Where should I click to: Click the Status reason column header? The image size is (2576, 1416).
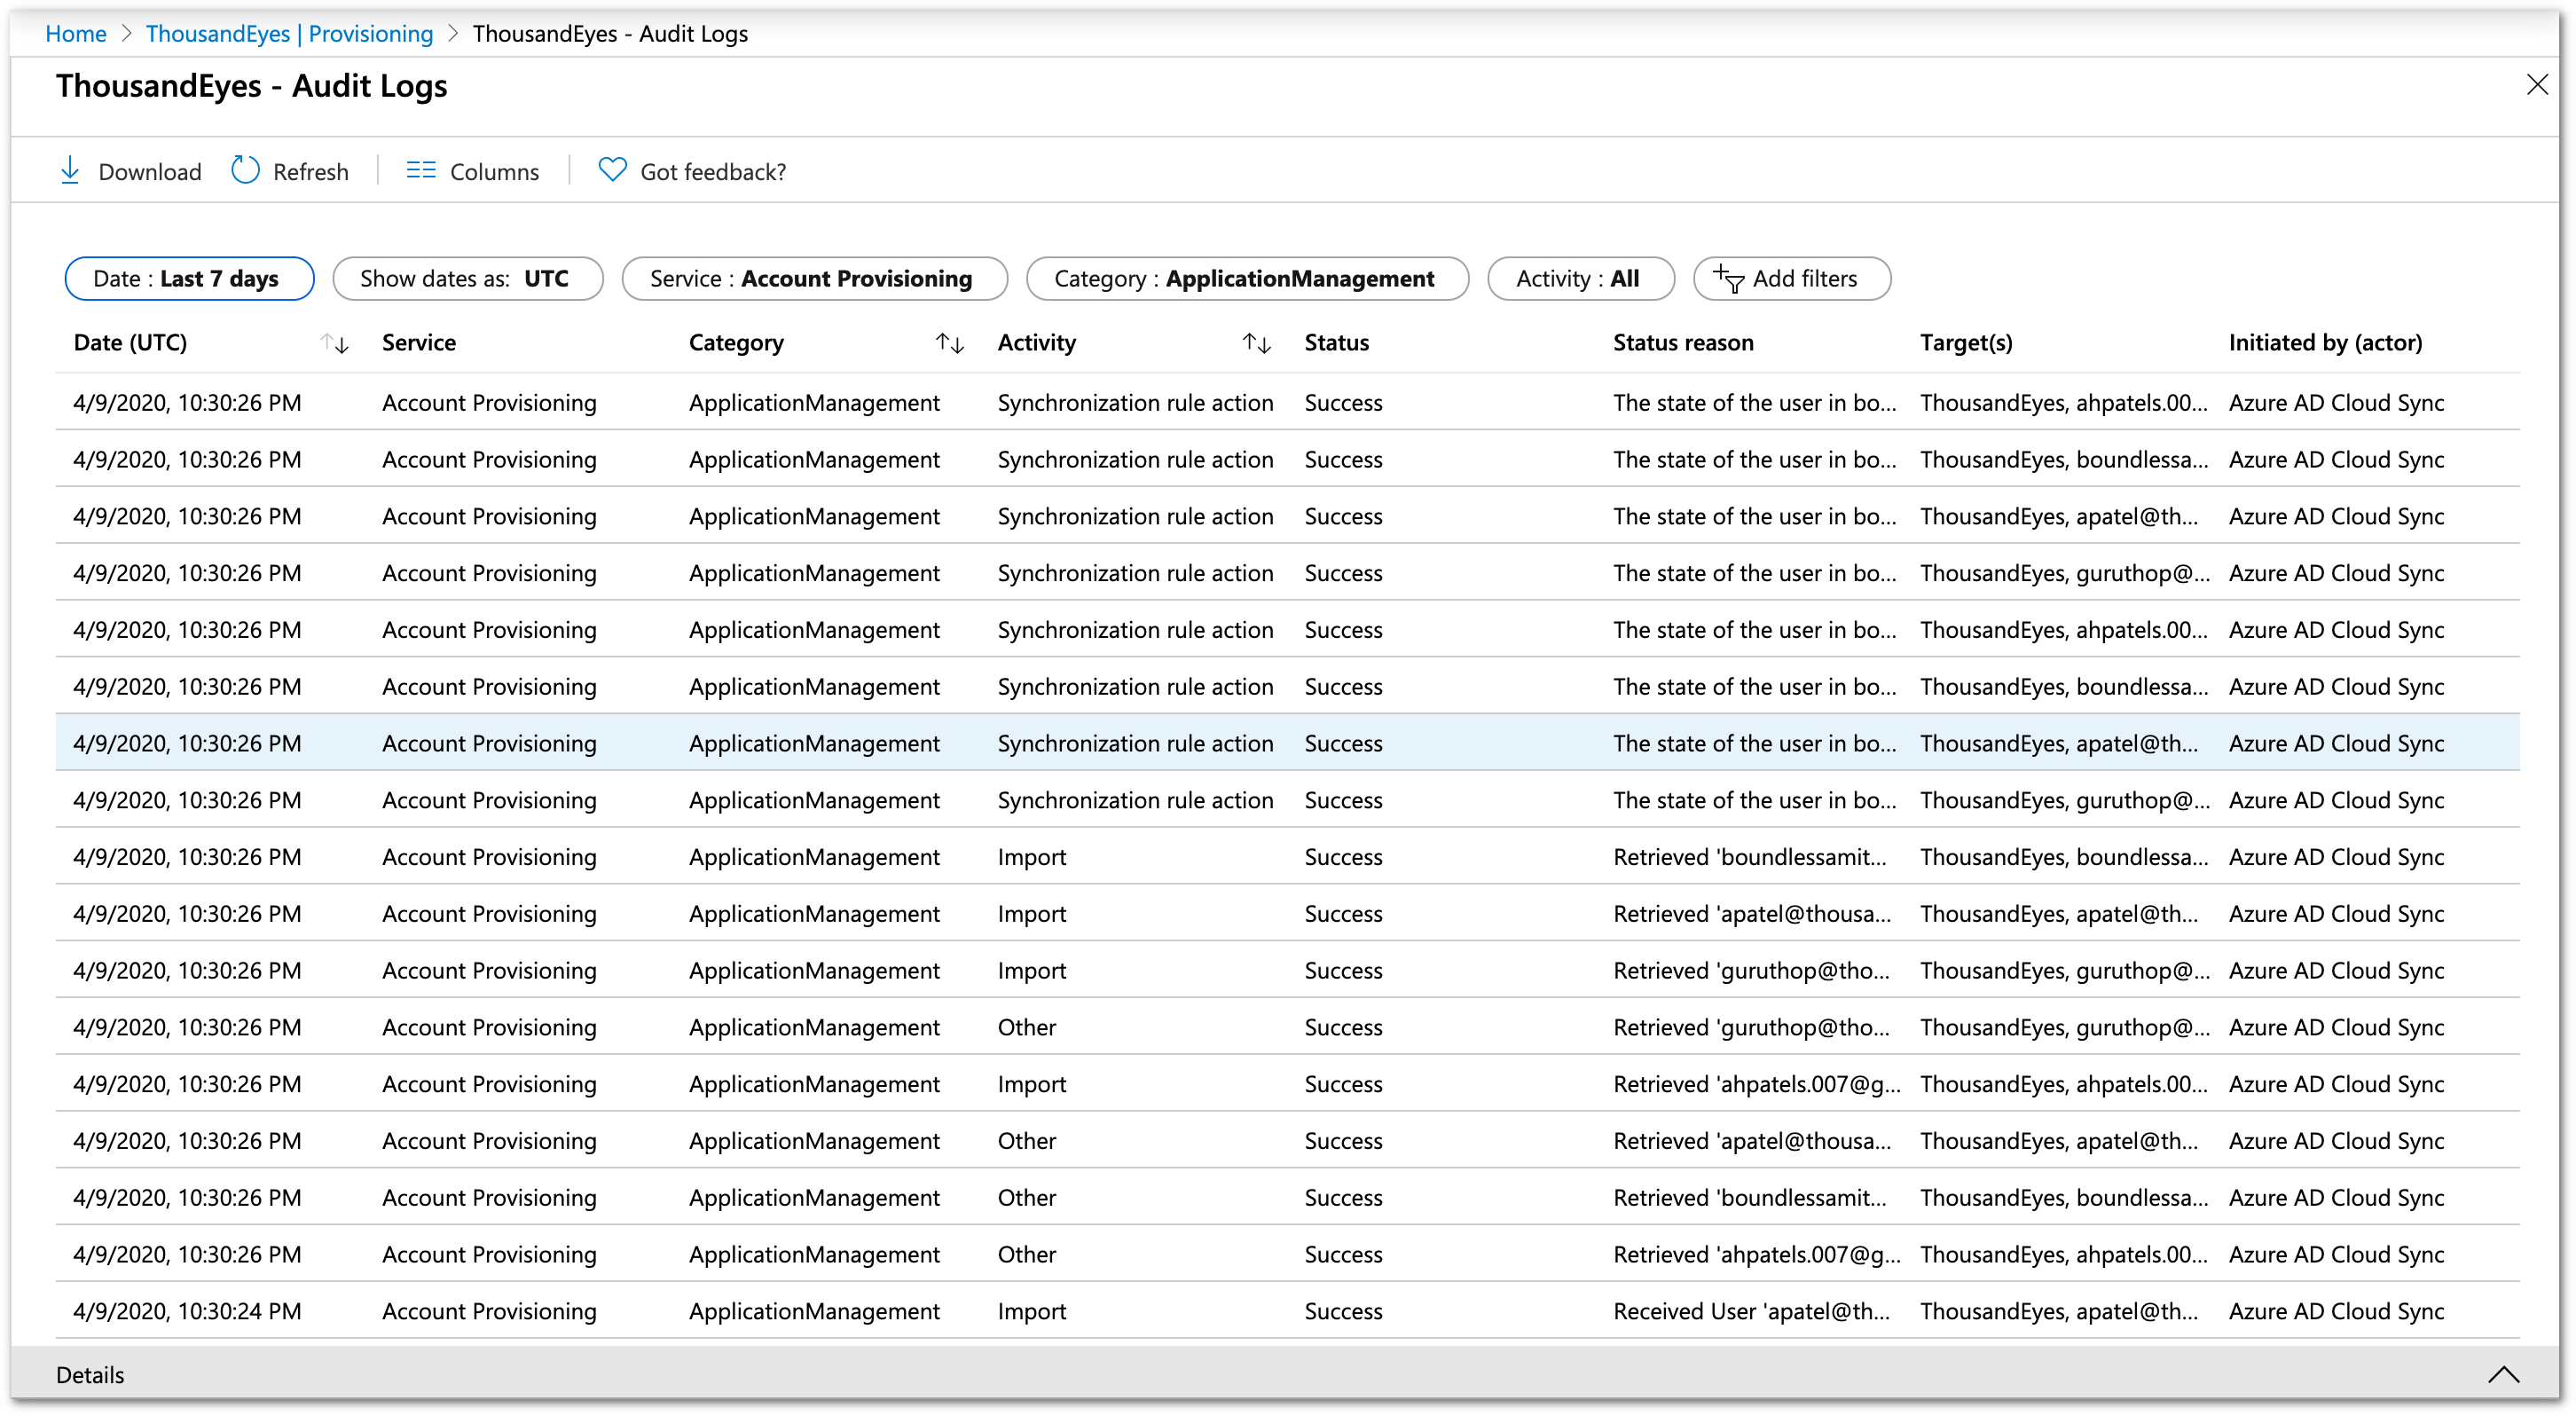point(1683,343)
